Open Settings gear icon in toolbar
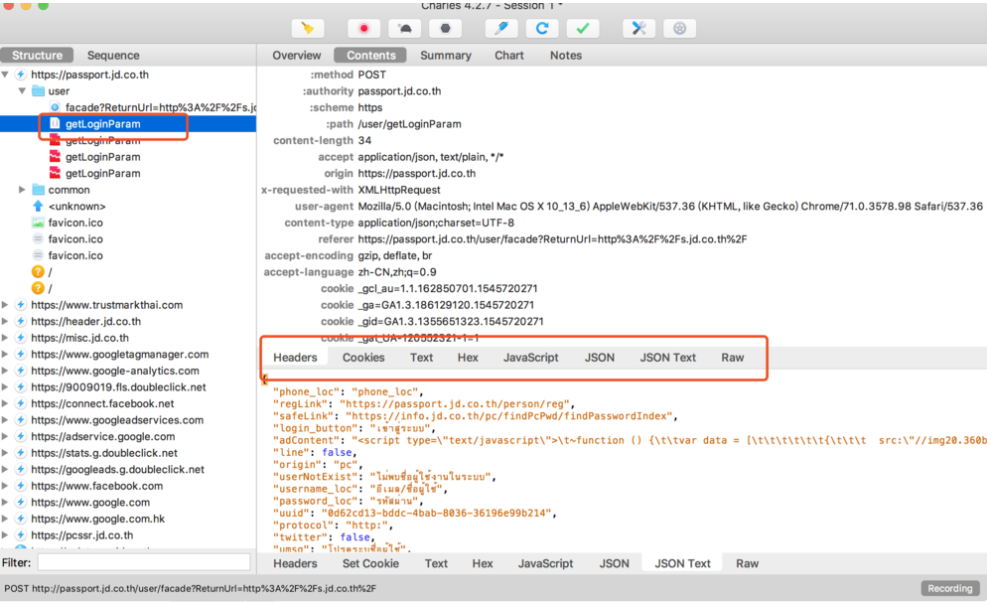987x602 pixels. coord(680,28)
